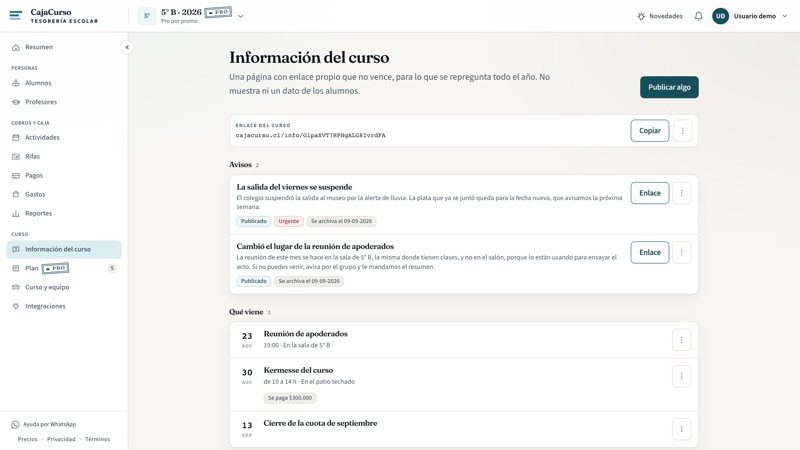The width and height of the screenshot is (800, 450).
Task: Open Actividades in the sidebar
Action: (x=64, y=137)
